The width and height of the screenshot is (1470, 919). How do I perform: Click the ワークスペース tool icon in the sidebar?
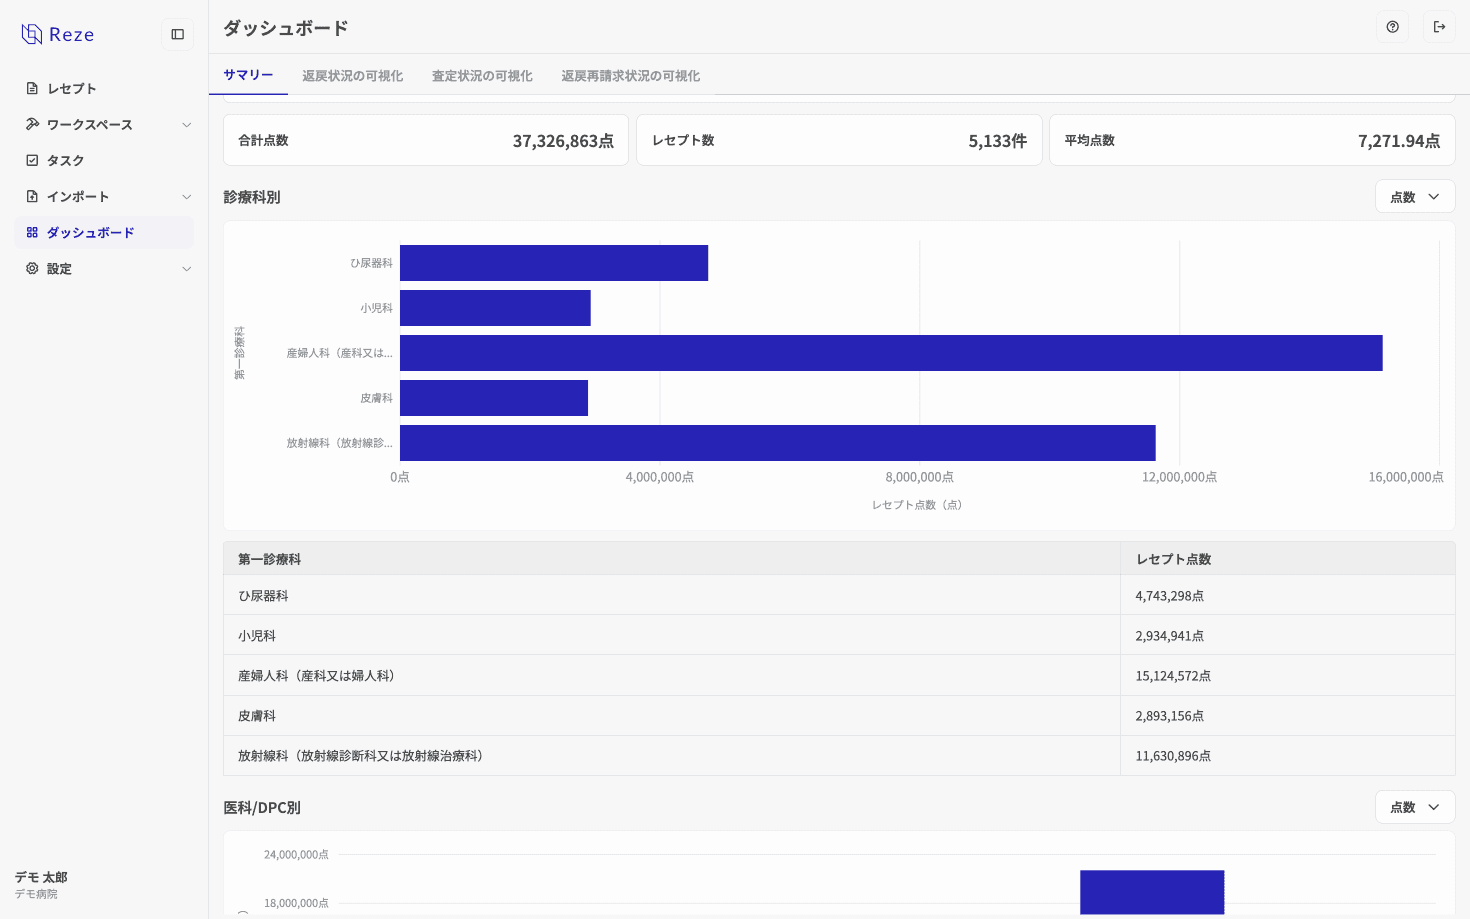coord(32,125)
